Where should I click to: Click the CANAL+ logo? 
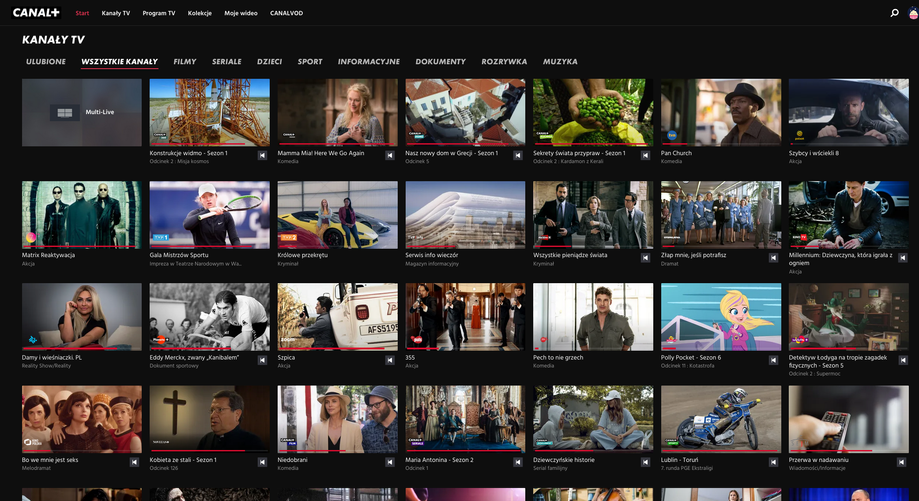pyautogui.click(x=35, y=13)
